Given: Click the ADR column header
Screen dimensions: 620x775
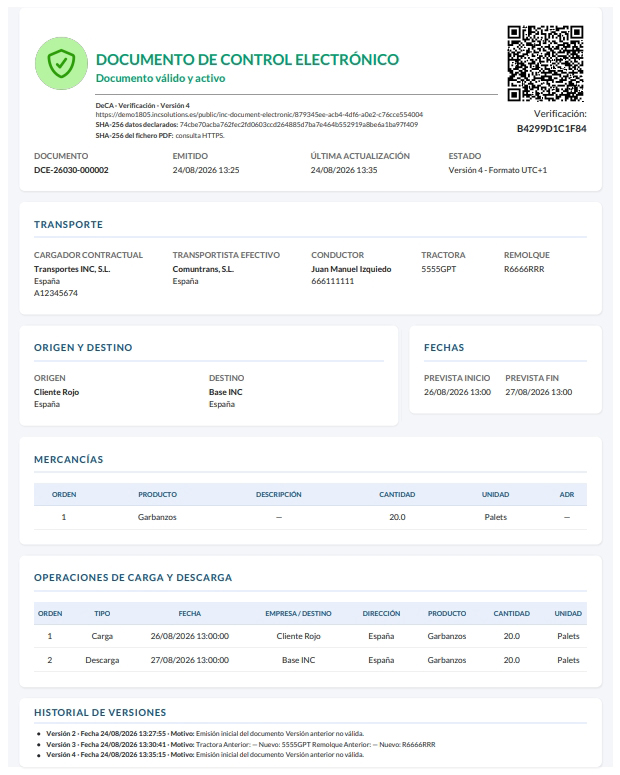Looking at the screenshot, I should click(x=567, y=494).
